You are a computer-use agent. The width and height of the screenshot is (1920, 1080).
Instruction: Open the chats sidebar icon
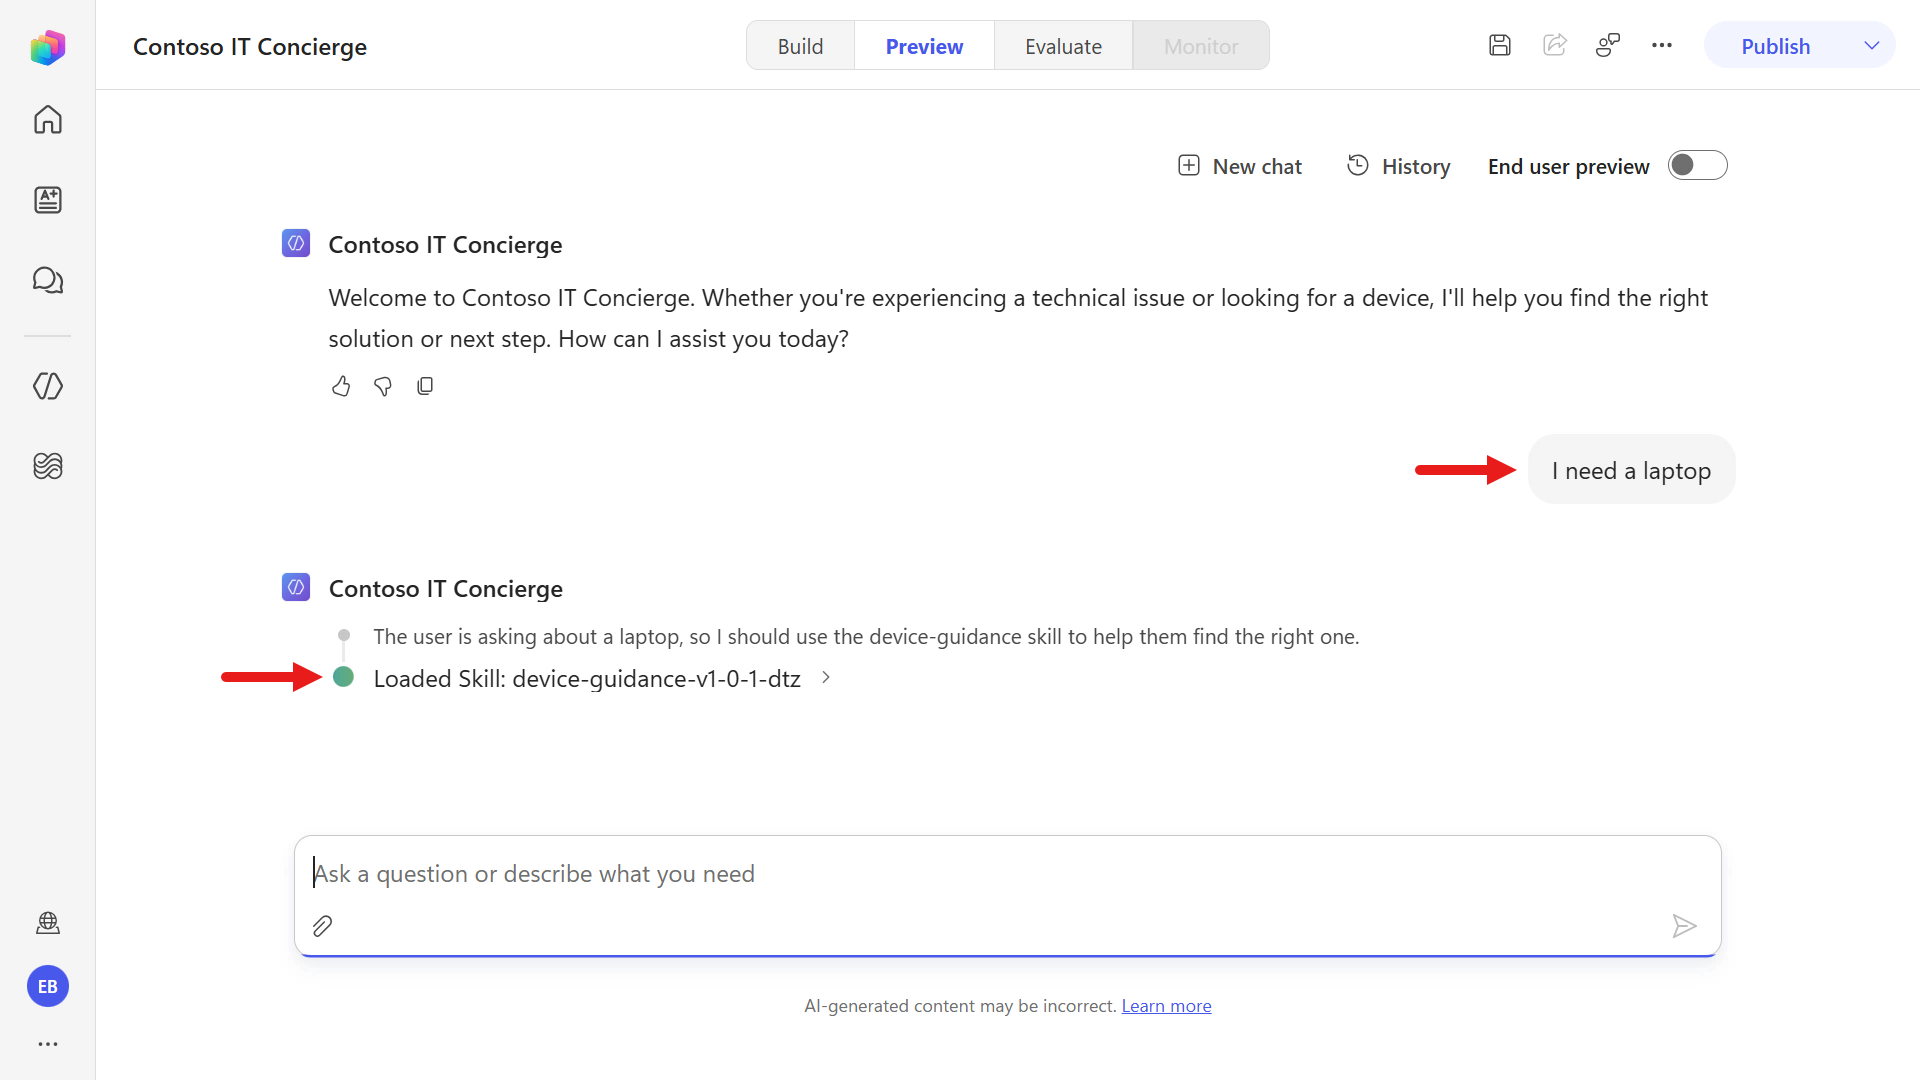tap(48, 280)
